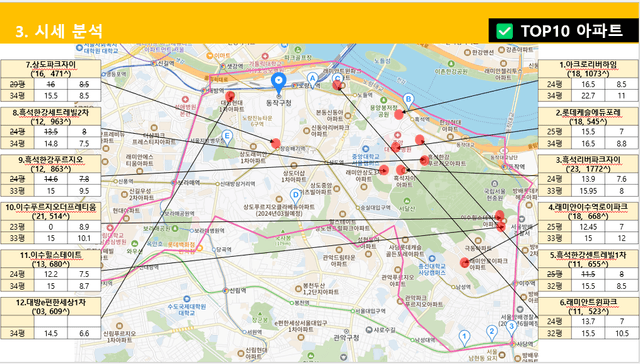Viewport: 640px width, 364px height.
Task: Click the red dot near 장승배기역
Action: click(x=276, y=143)
